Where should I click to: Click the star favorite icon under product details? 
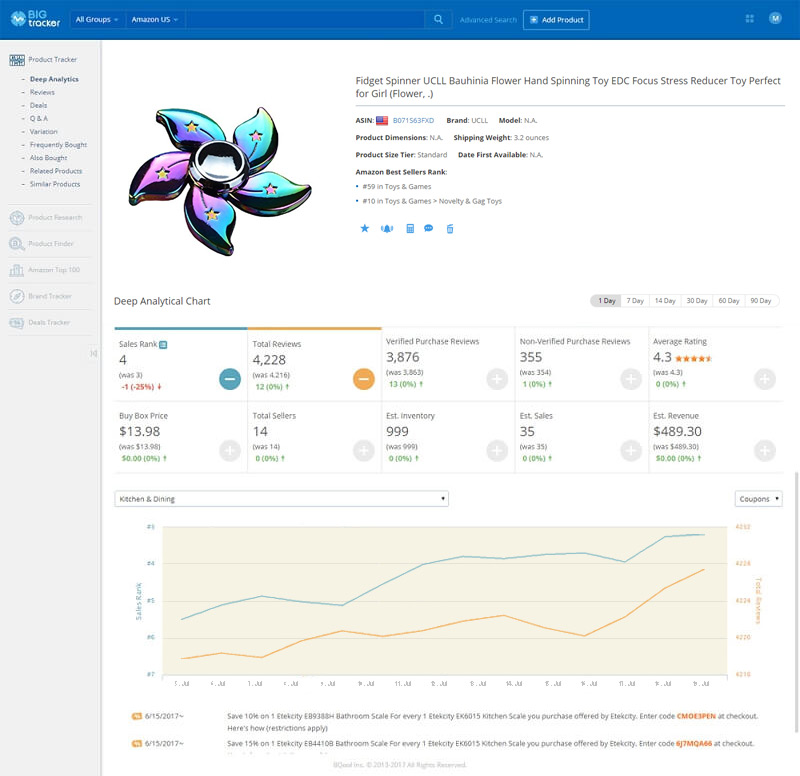(365, 229)
